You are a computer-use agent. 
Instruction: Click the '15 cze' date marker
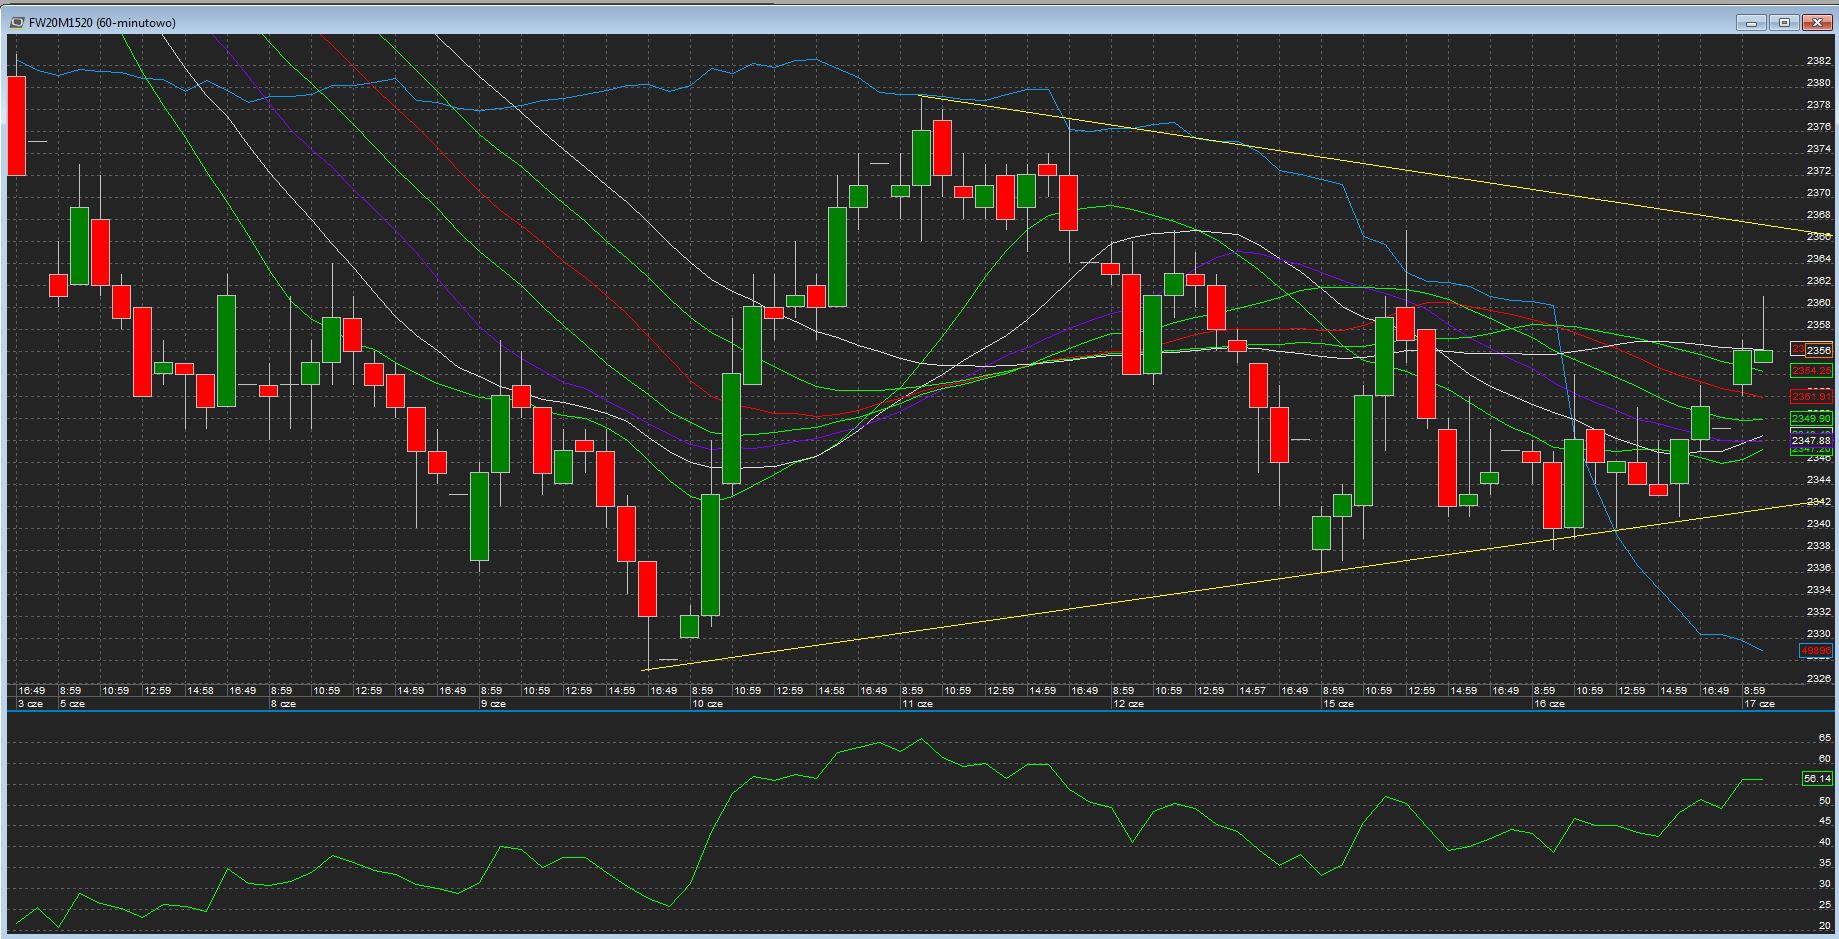point(1338,704)
